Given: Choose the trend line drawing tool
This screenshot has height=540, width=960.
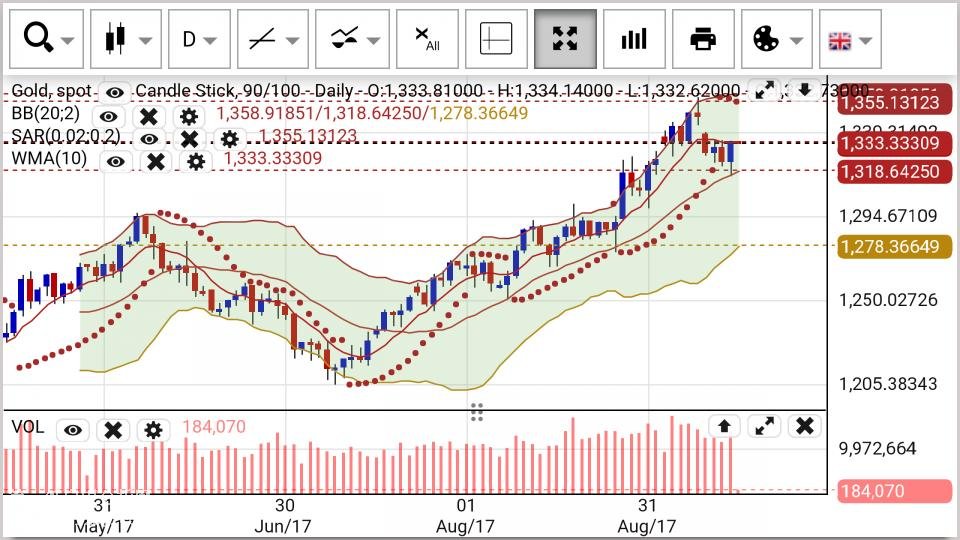Looking at the screenshot, I should pyautogui.click(x=262, y=40).
